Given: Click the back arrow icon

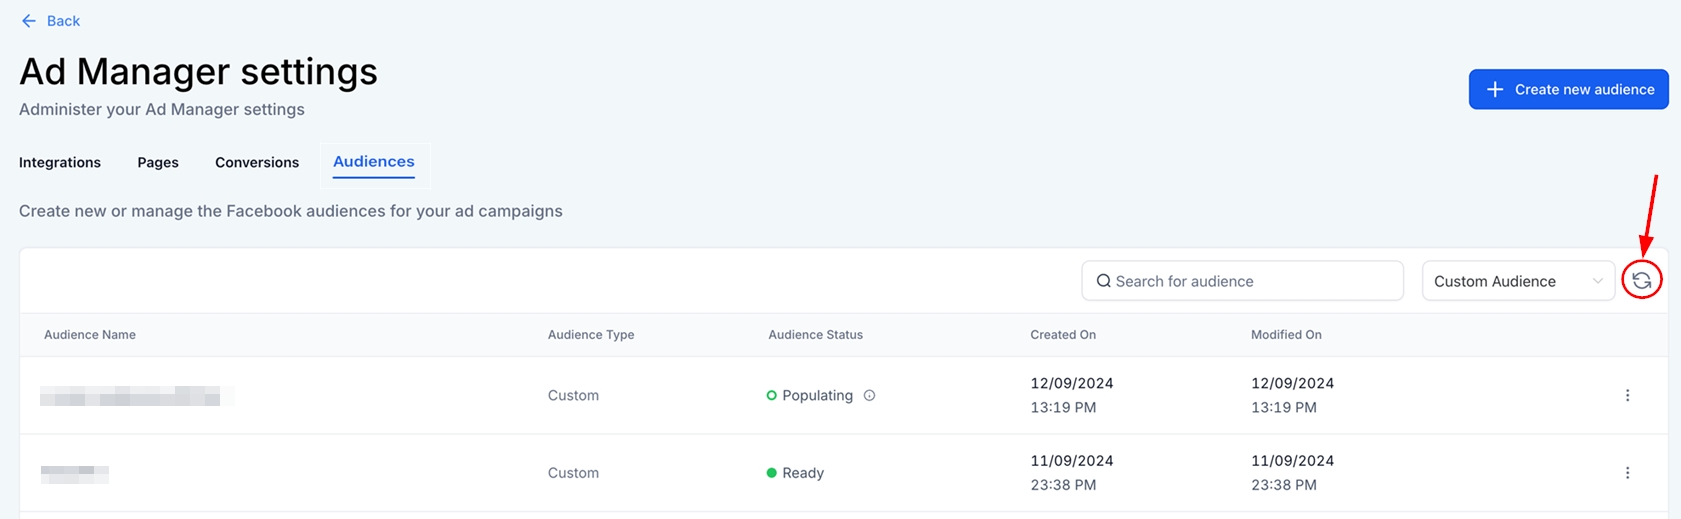Looking at the screenshot, I should (x=29, y=21).
